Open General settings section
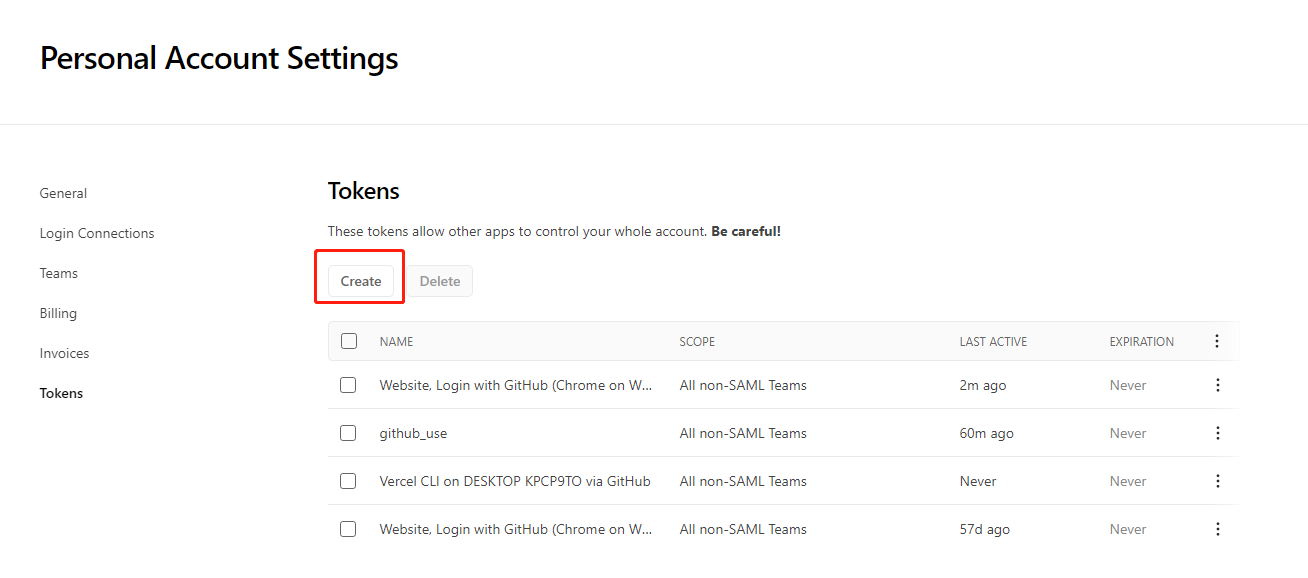 (x=63, y=193)
